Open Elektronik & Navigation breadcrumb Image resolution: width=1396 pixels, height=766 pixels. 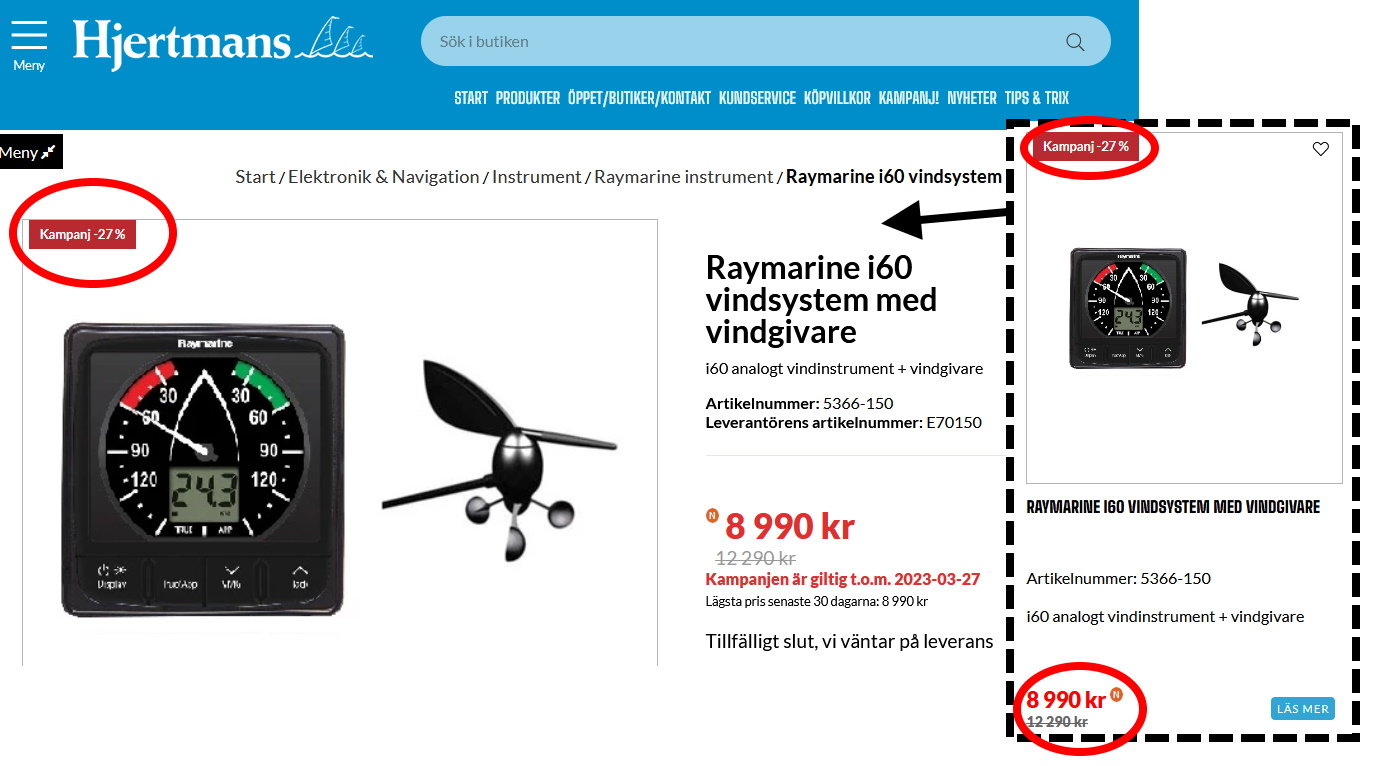pyautogui.click(x=384, y=177)
